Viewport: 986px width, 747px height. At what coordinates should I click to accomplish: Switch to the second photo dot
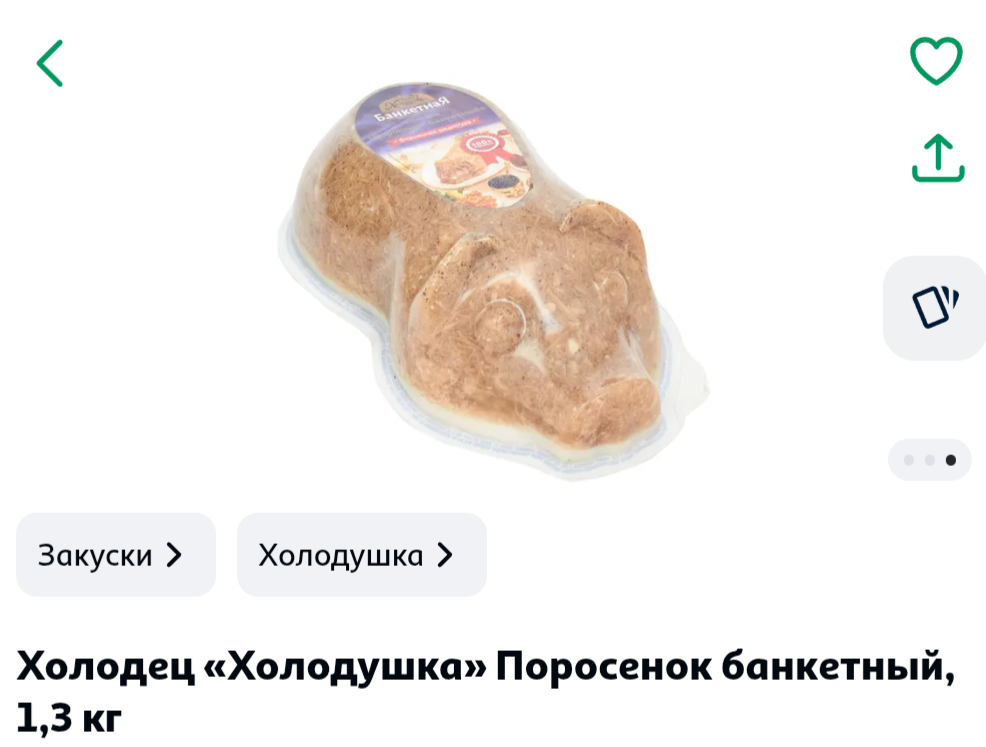pyautogui.click(x=929, y=460)
